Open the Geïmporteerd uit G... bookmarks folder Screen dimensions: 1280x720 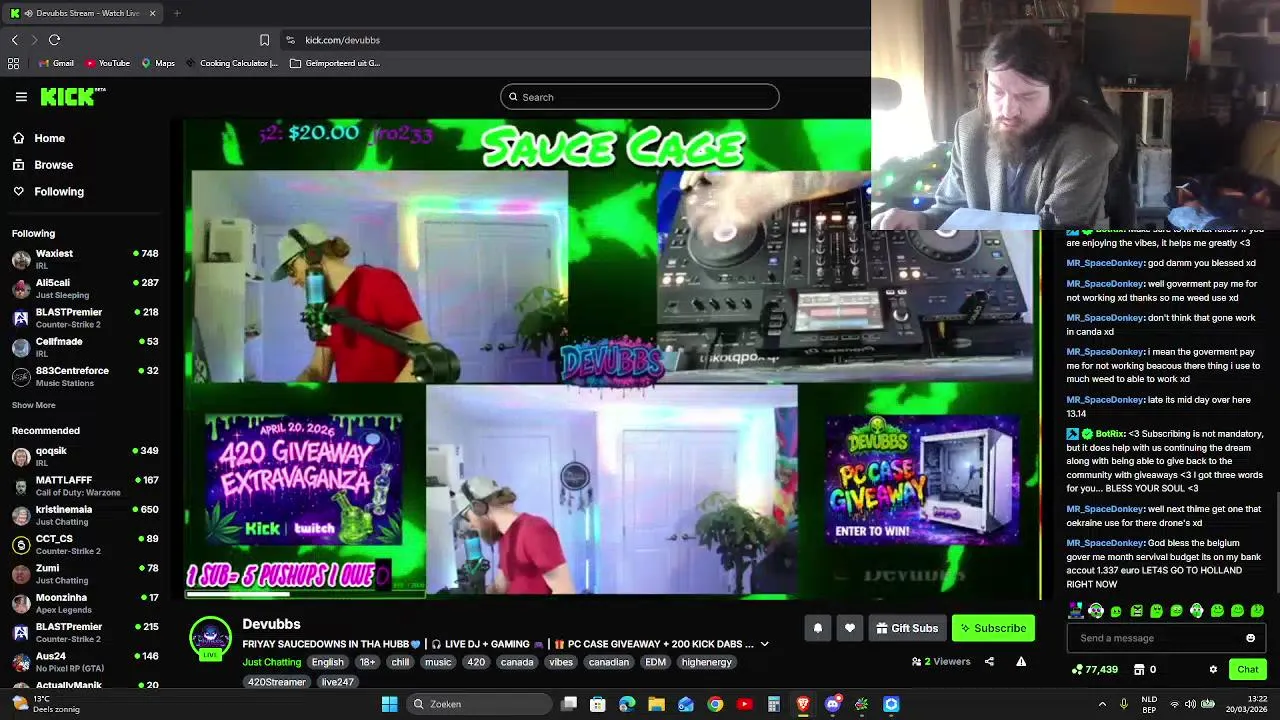tap(335, 63)
